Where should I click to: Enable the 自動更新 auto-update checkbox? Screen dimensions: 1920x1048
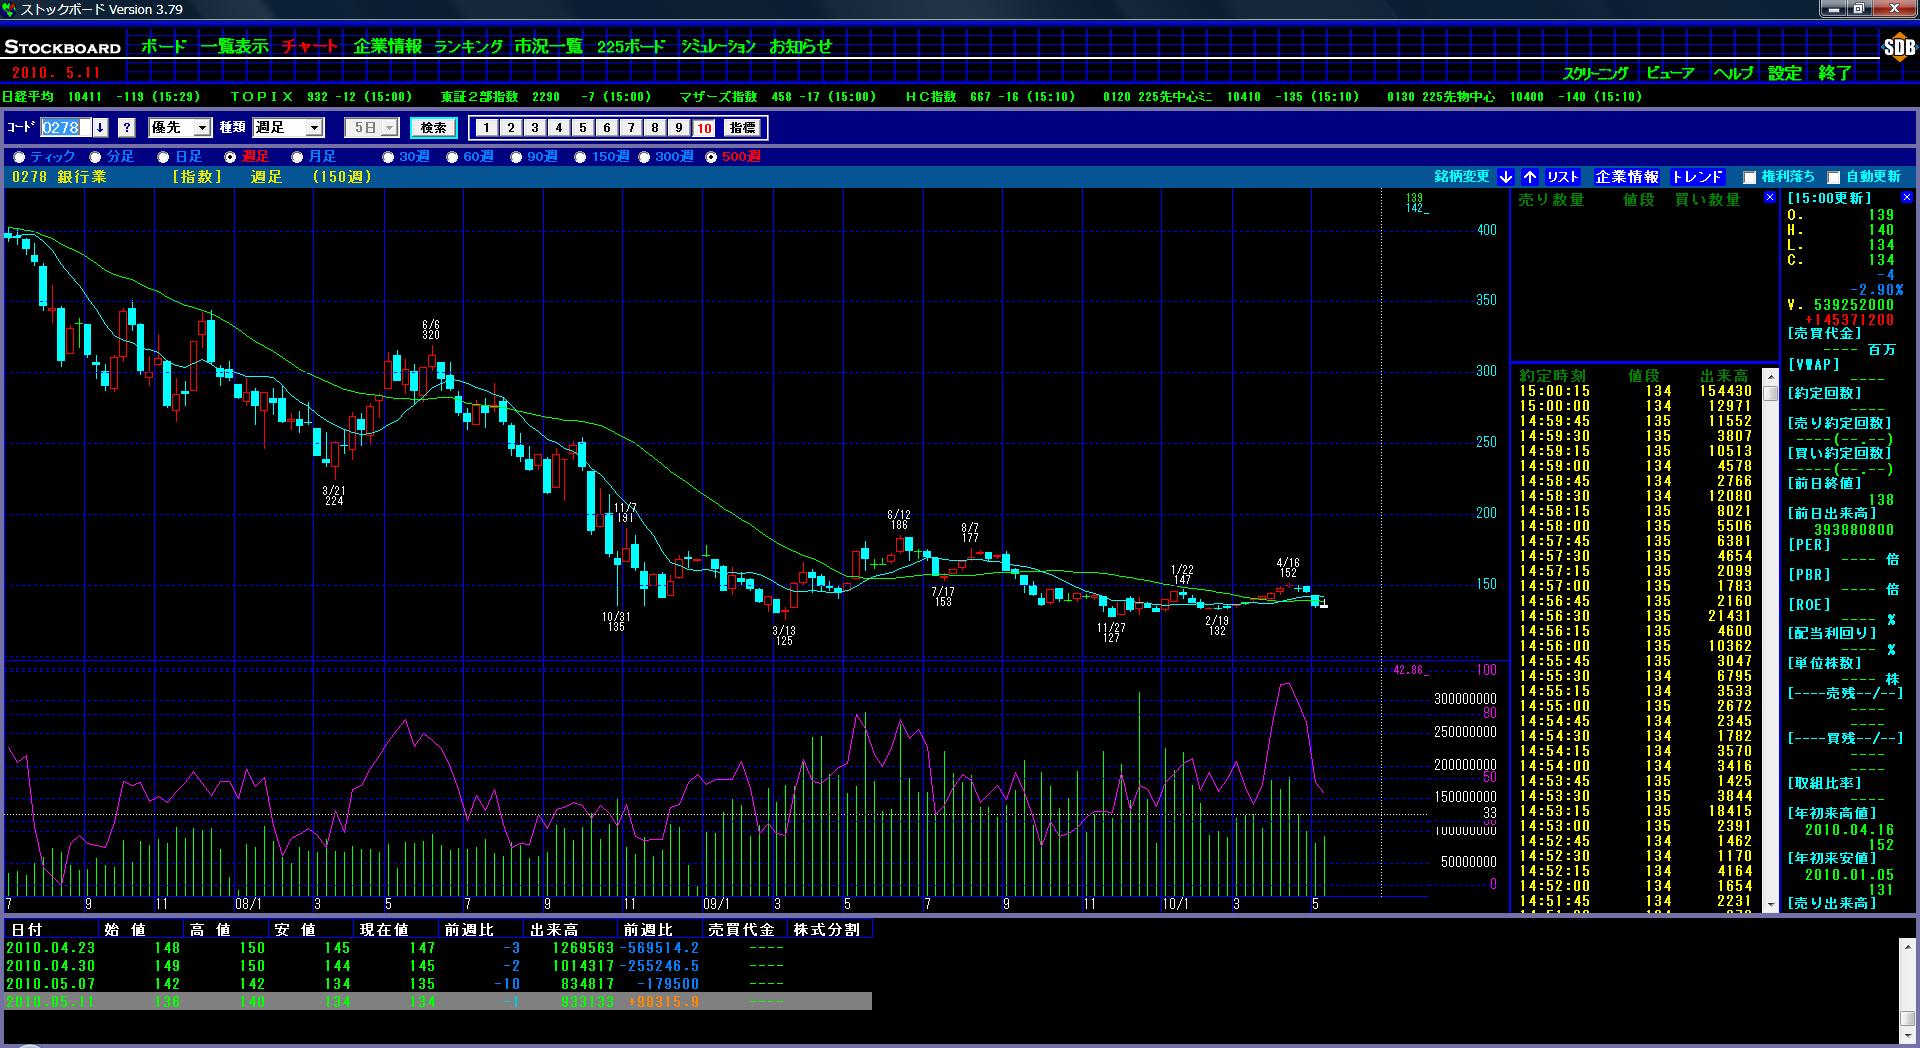[x=1834, y=178]
